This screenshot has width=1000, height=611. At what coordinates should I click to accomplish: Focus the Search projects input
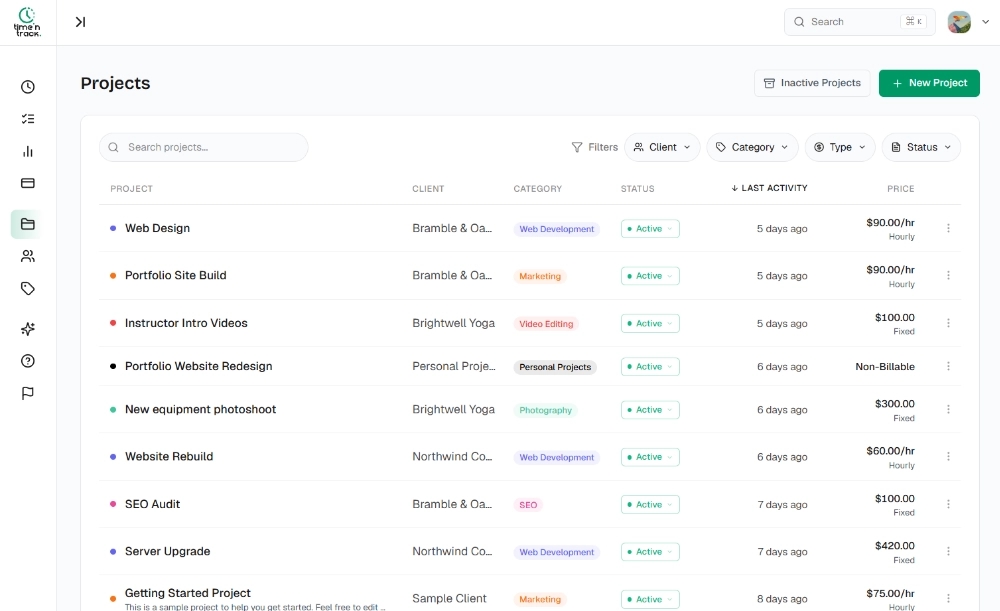pos(203,147)
